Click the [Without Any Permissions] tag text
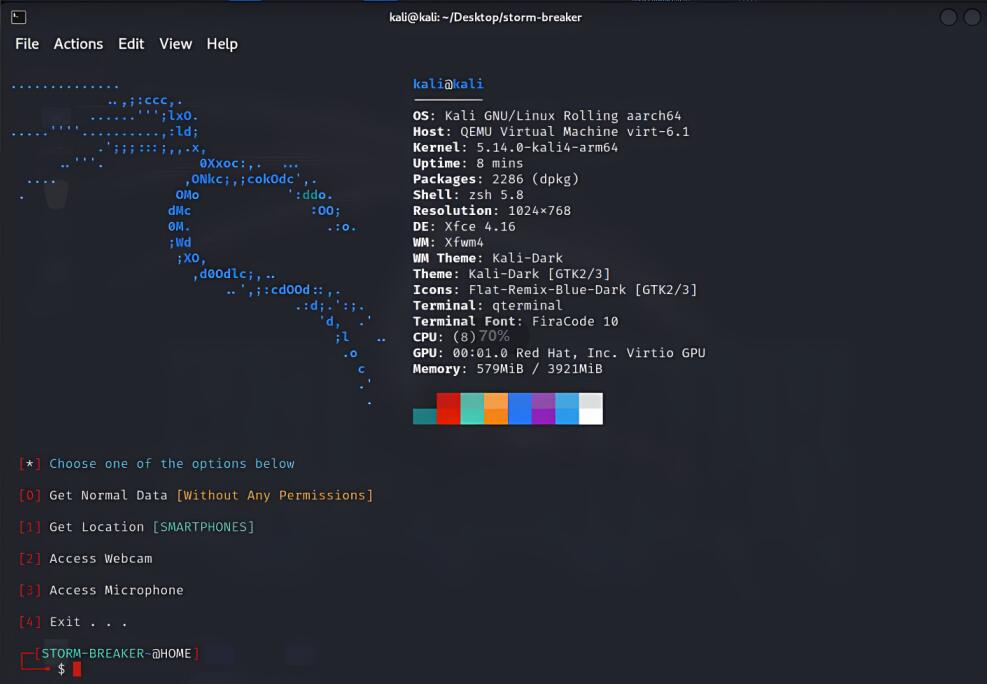Viewport: 987px width, 684px height. coord(274,495)
